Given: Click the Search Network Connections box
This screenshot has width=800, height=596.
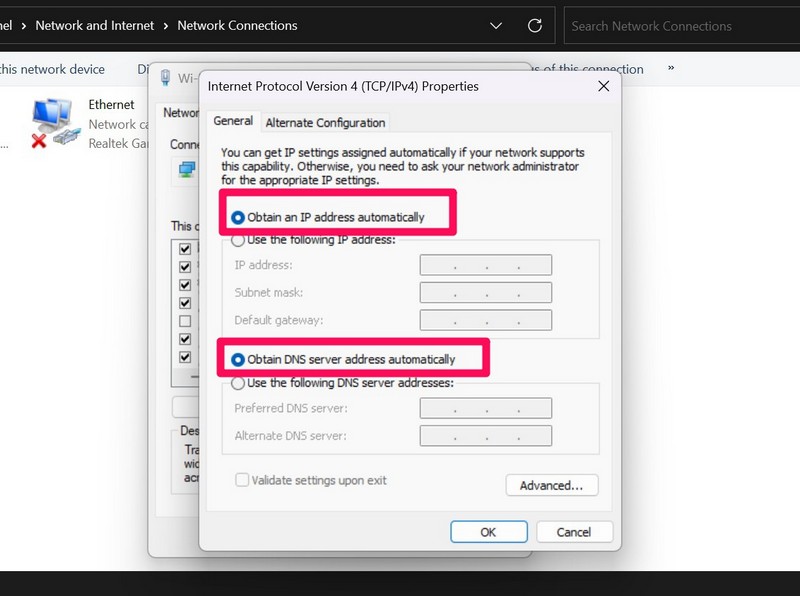Looking at the screenshot, I should click(680, 26).
